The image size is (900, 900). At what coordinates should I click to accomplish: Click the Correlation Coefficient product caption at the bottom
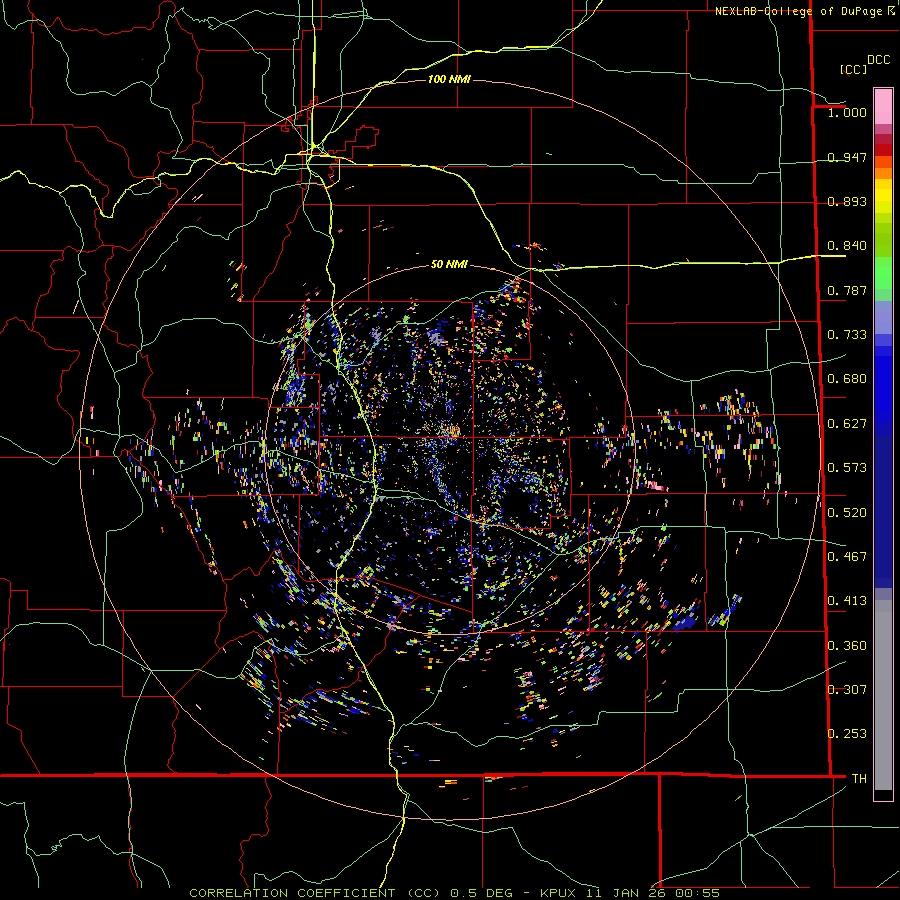coord(454,893)
